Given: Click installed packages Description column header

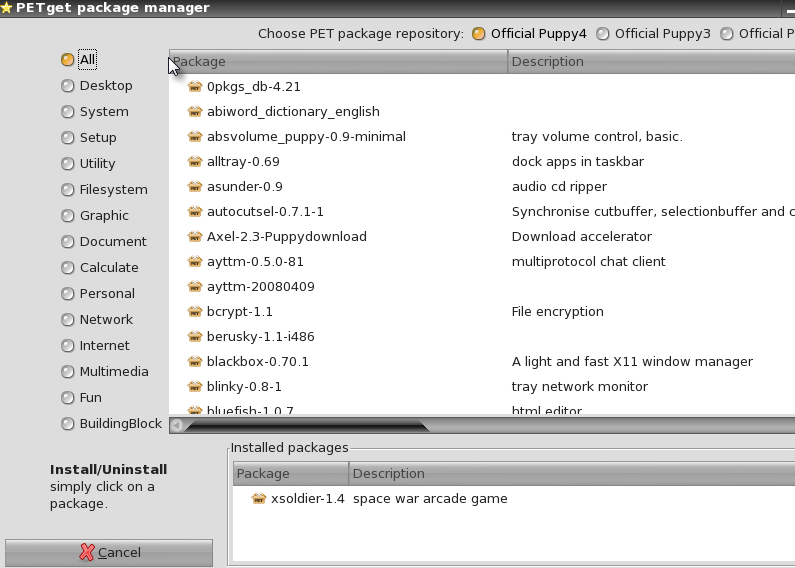Looking at the screenshot, I should tap(572, 474).
